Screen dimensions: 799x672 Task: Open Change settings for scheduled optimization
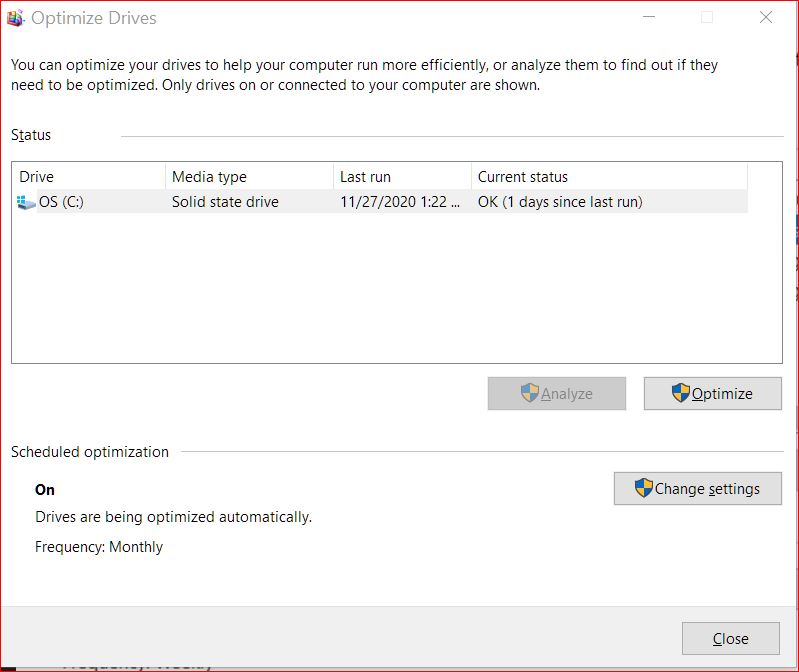[x=698, y=489]
